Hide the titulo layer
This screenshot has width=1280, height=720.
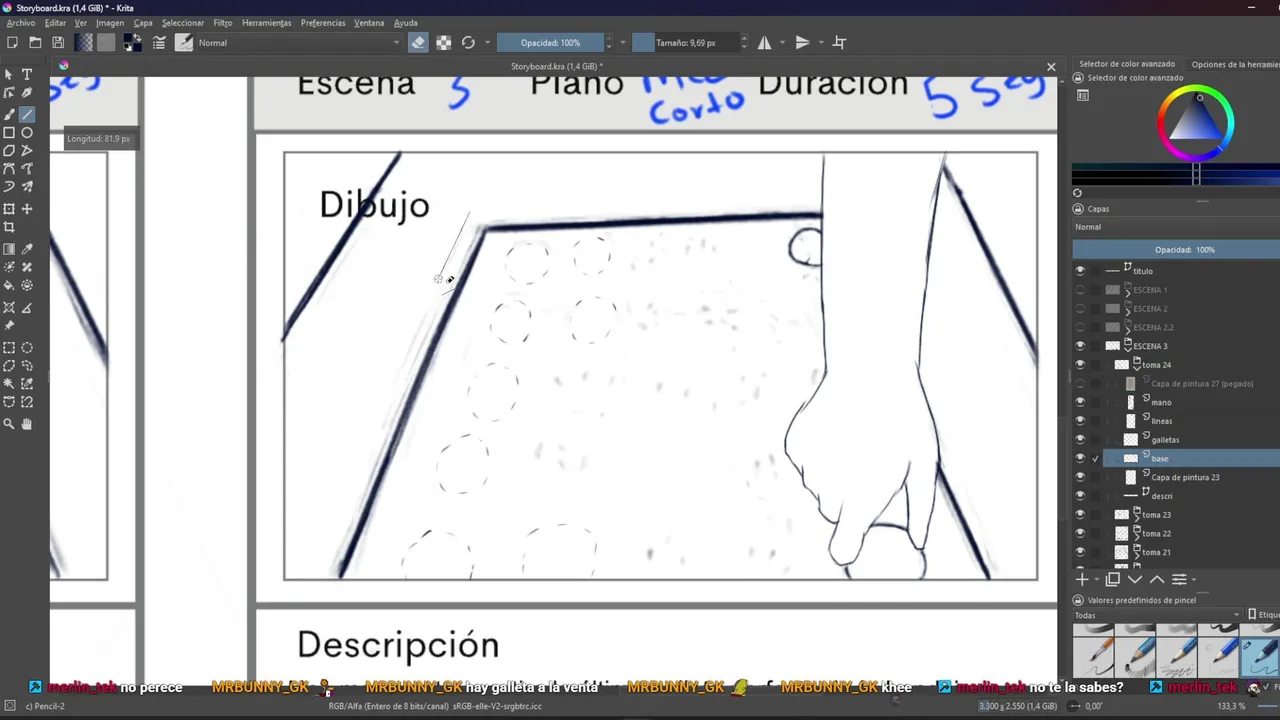click(1079, 271)
